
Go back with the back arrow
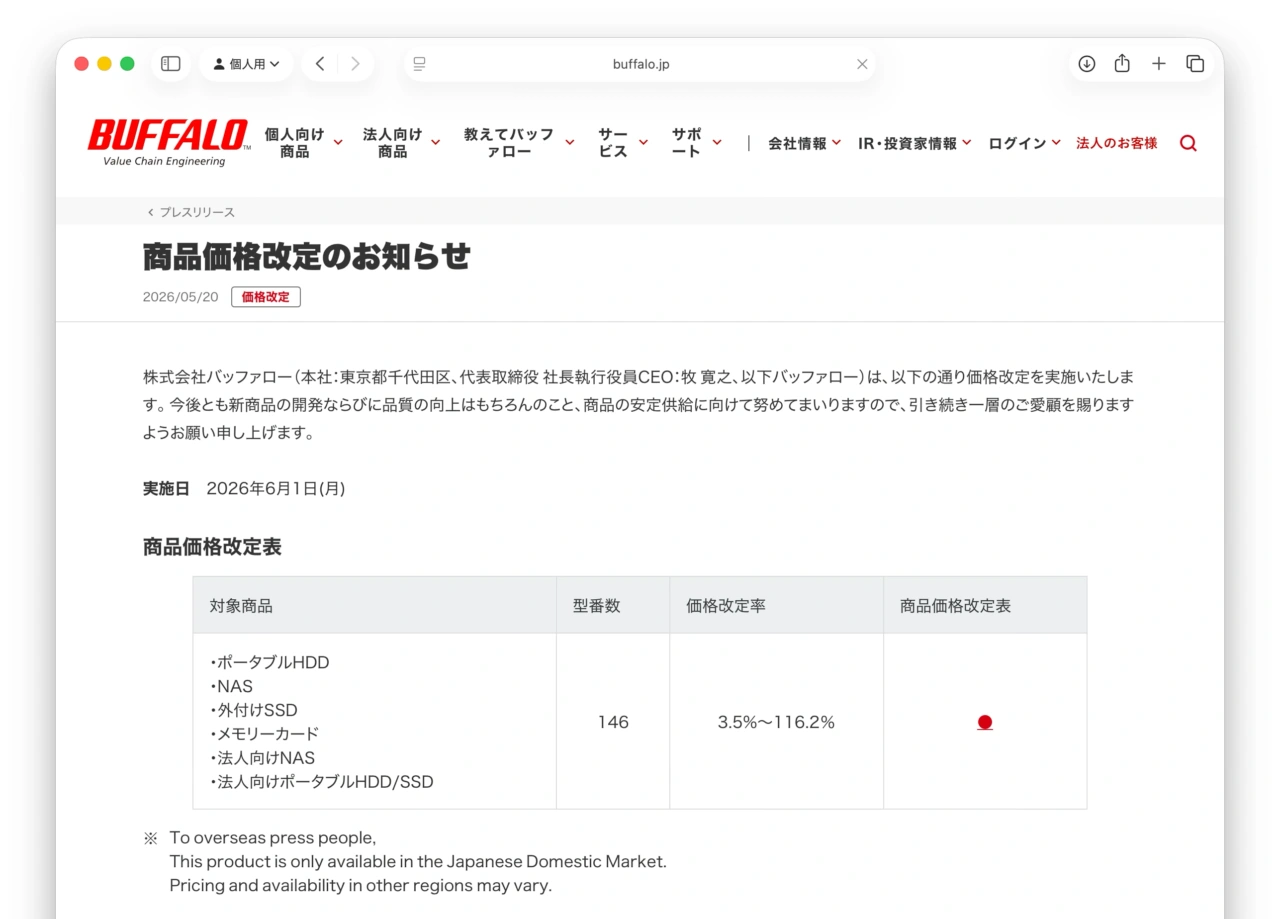click(320, 64)
